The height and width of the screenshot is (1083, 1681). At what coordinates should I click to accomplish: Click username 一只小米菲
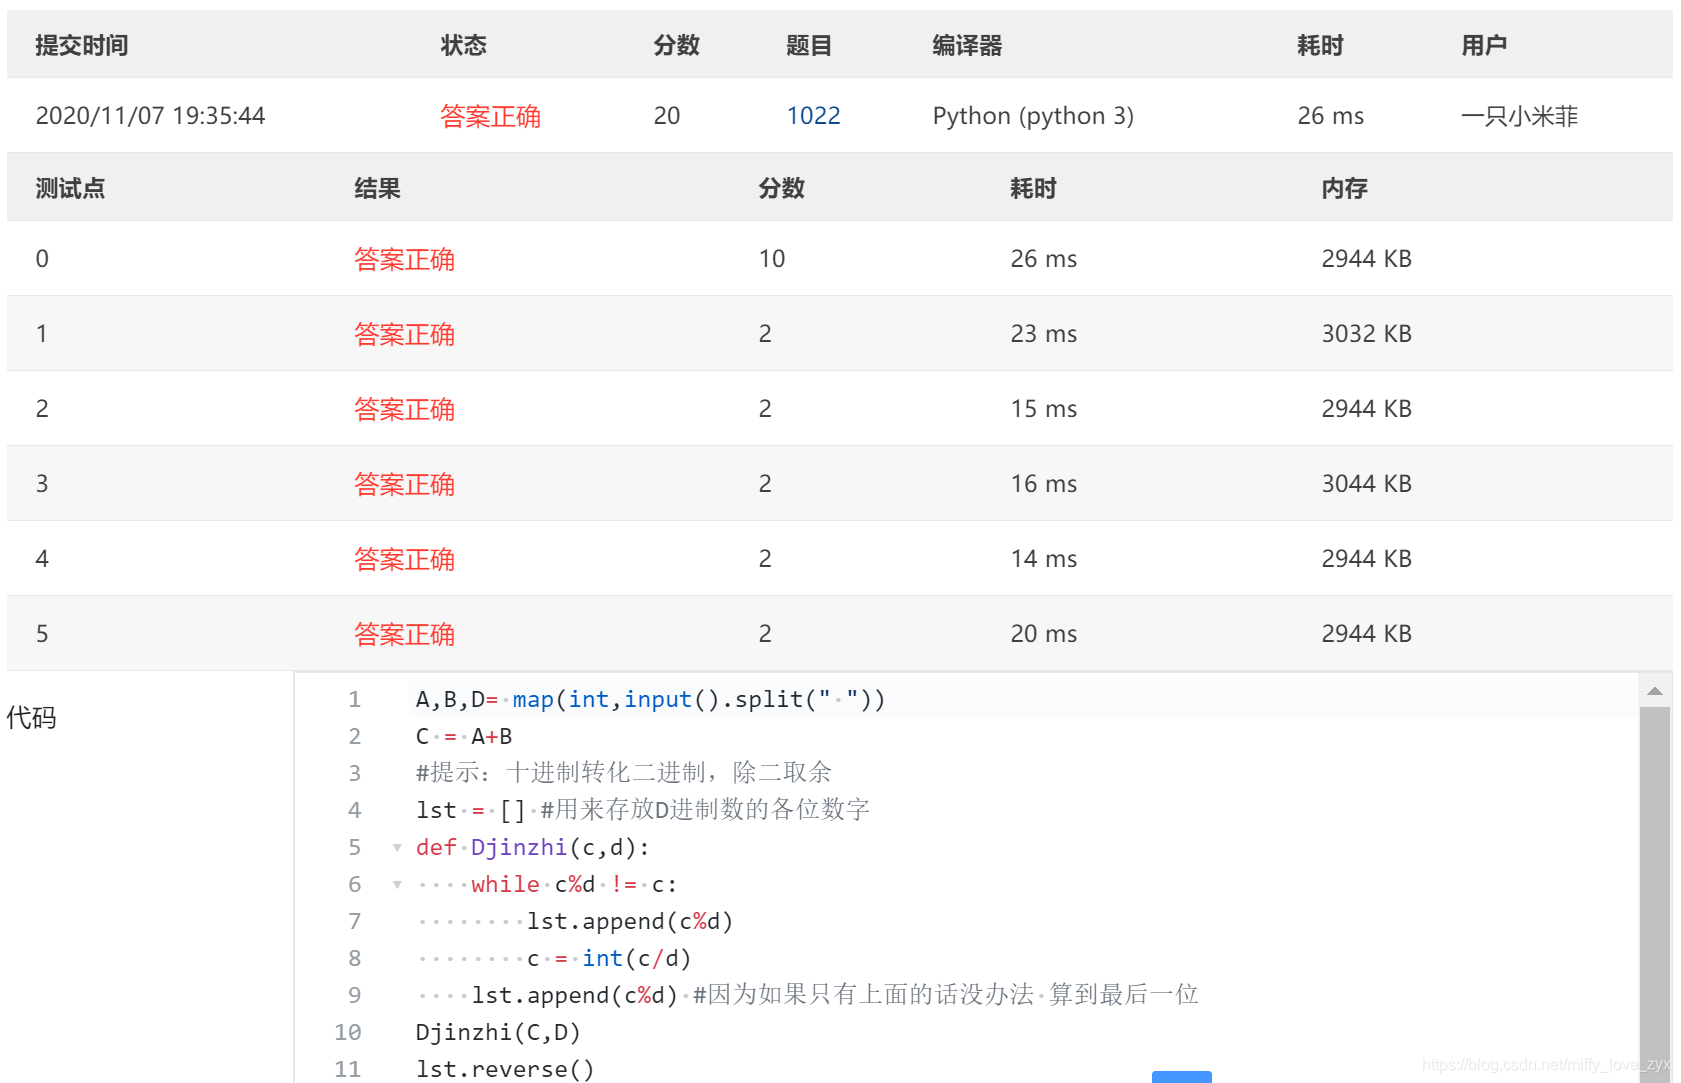click(x=1519, y=116)
